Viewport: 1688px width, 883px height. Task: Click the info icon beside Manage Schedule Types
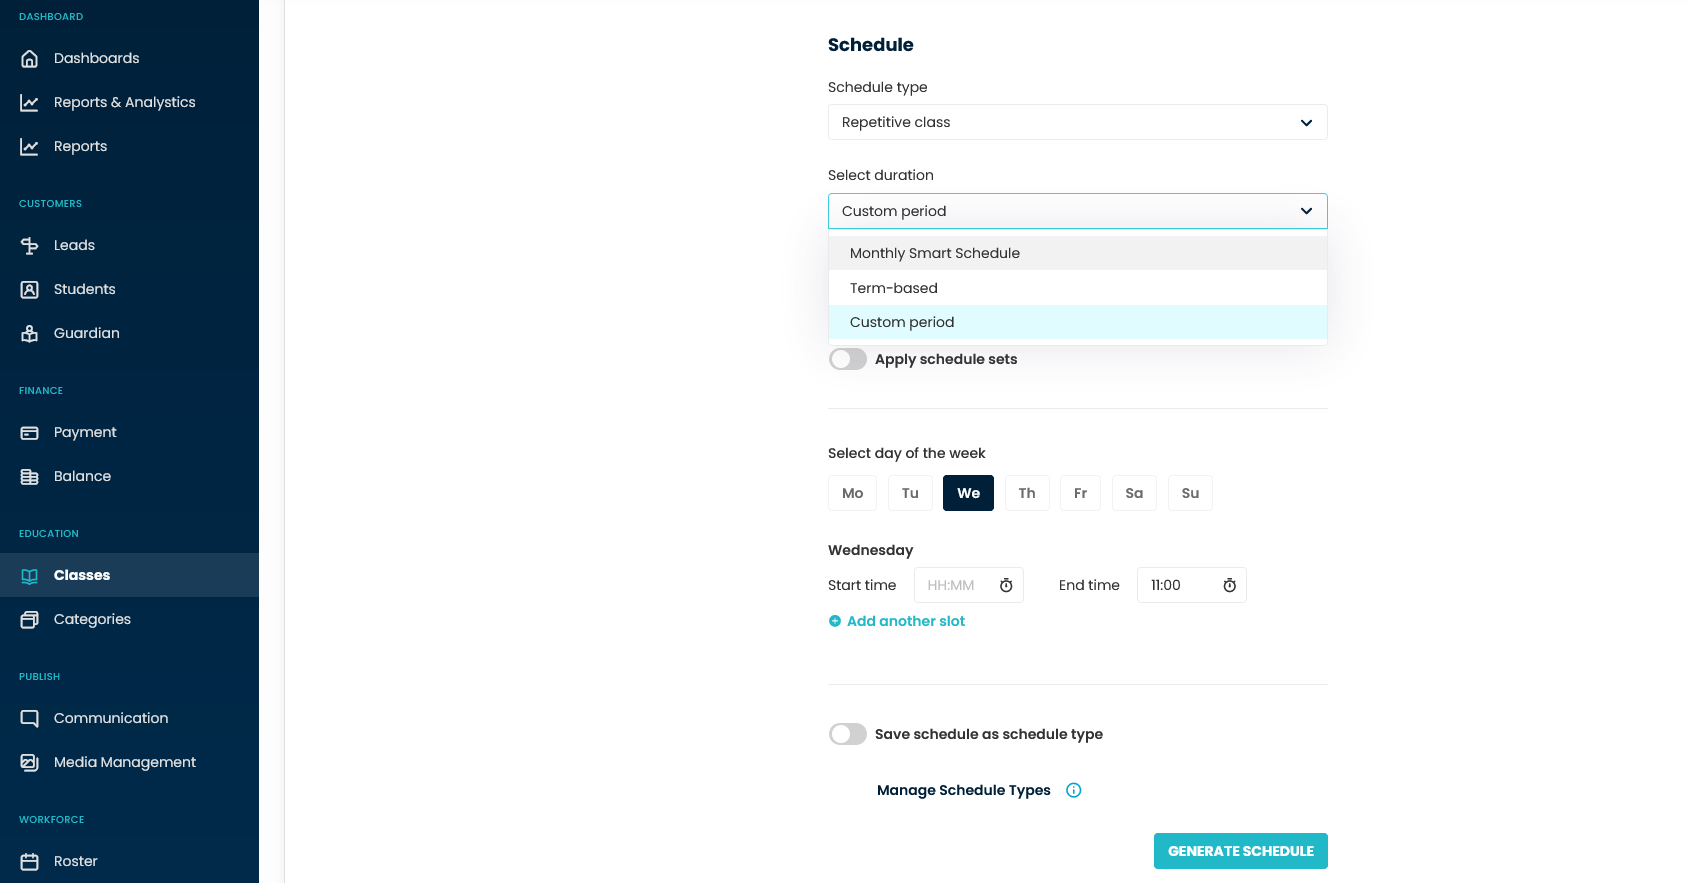pos(1074,790)
